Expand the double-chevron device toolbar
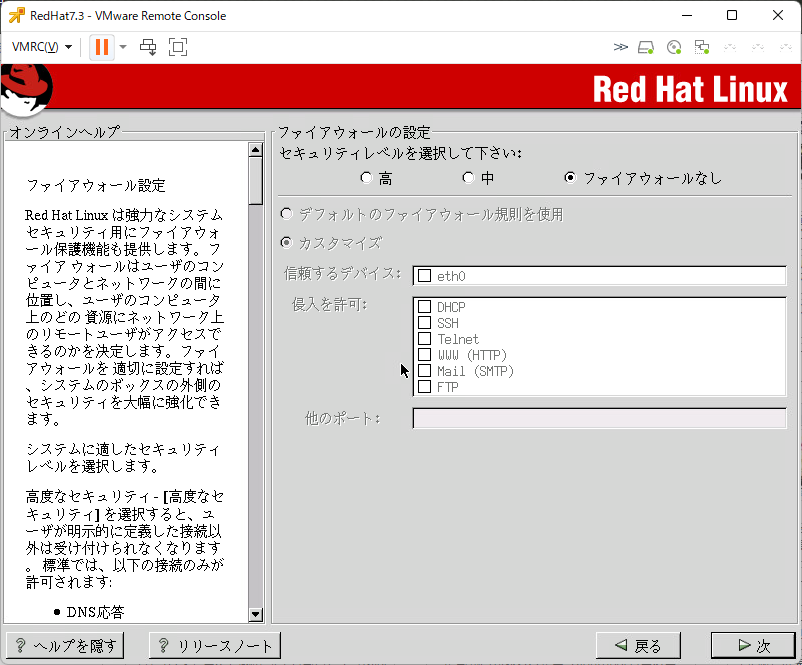Image resolution: width=802 pixels, height=665 pixels. pyautogui.click(x=620, y=47)
